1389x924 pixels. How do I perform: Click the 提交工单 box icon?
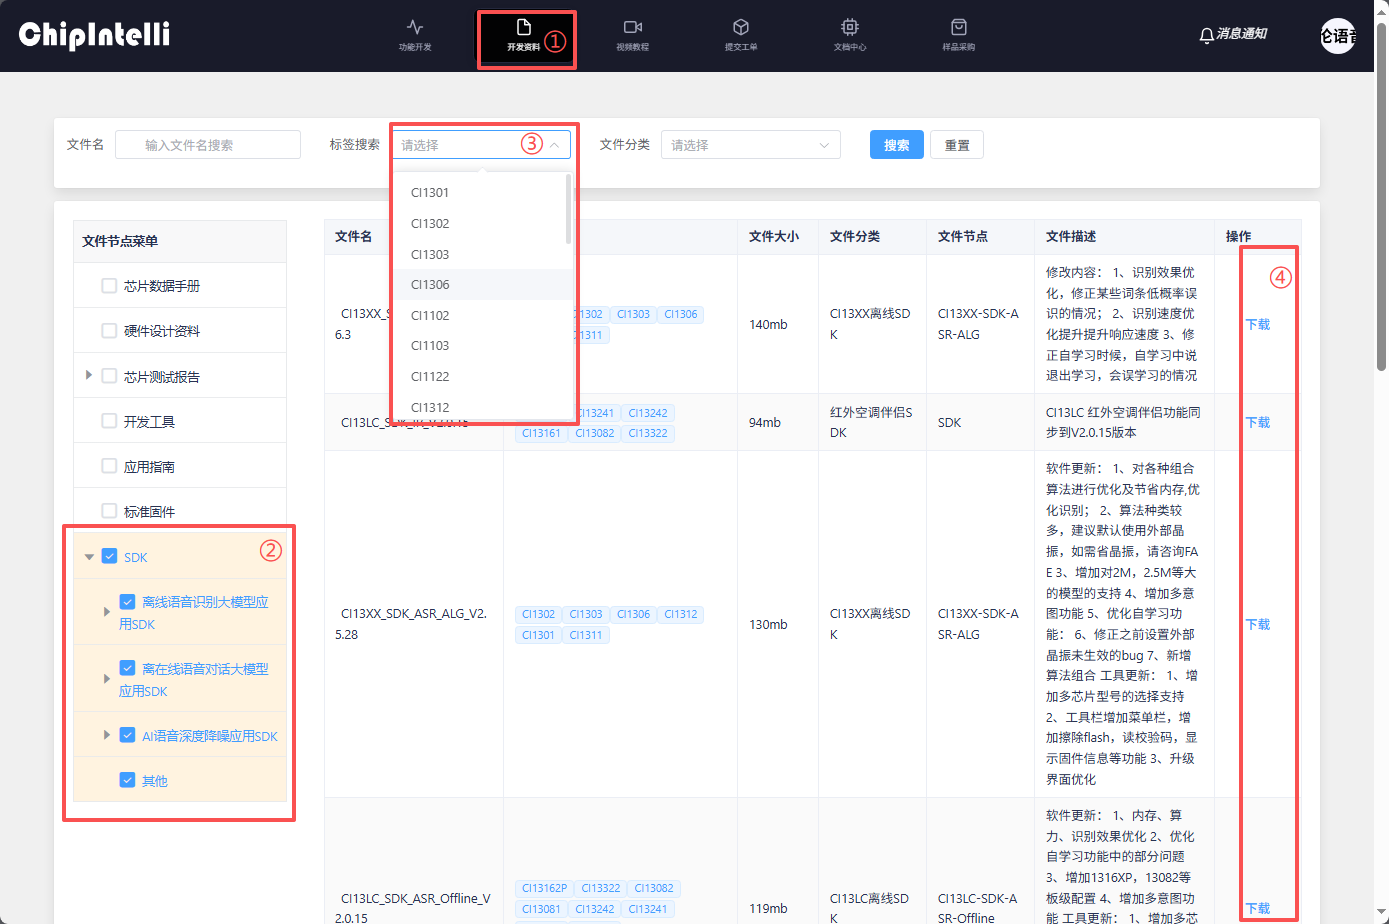tap(740, 28)
